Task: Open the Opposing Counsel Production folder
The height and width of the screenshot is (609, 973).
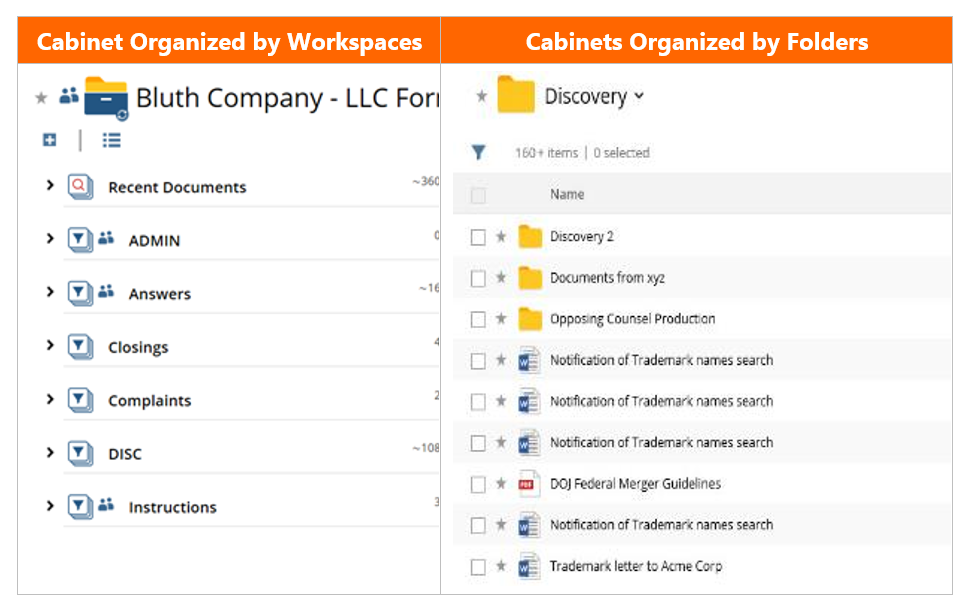Action: click(x=632, y=319)
